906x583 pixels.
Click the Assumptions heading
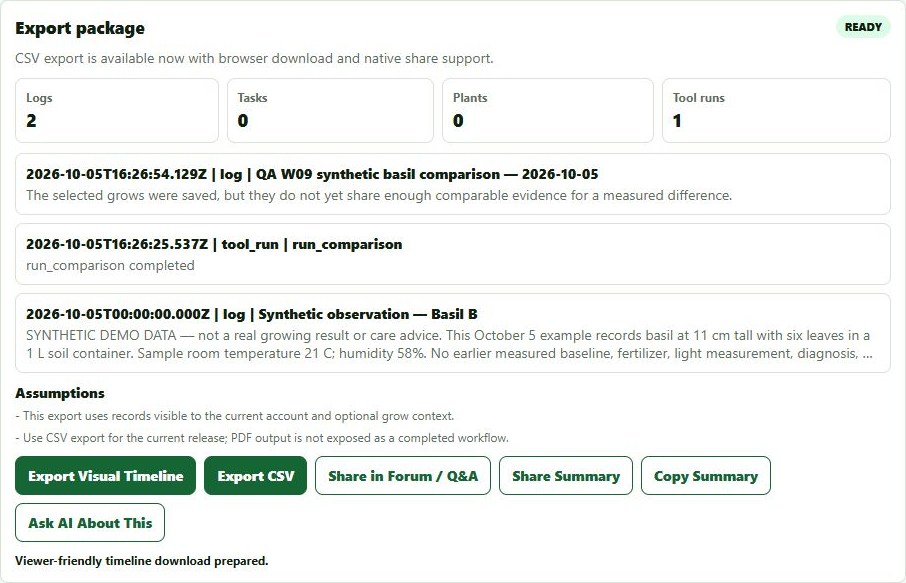click(60, 393)
